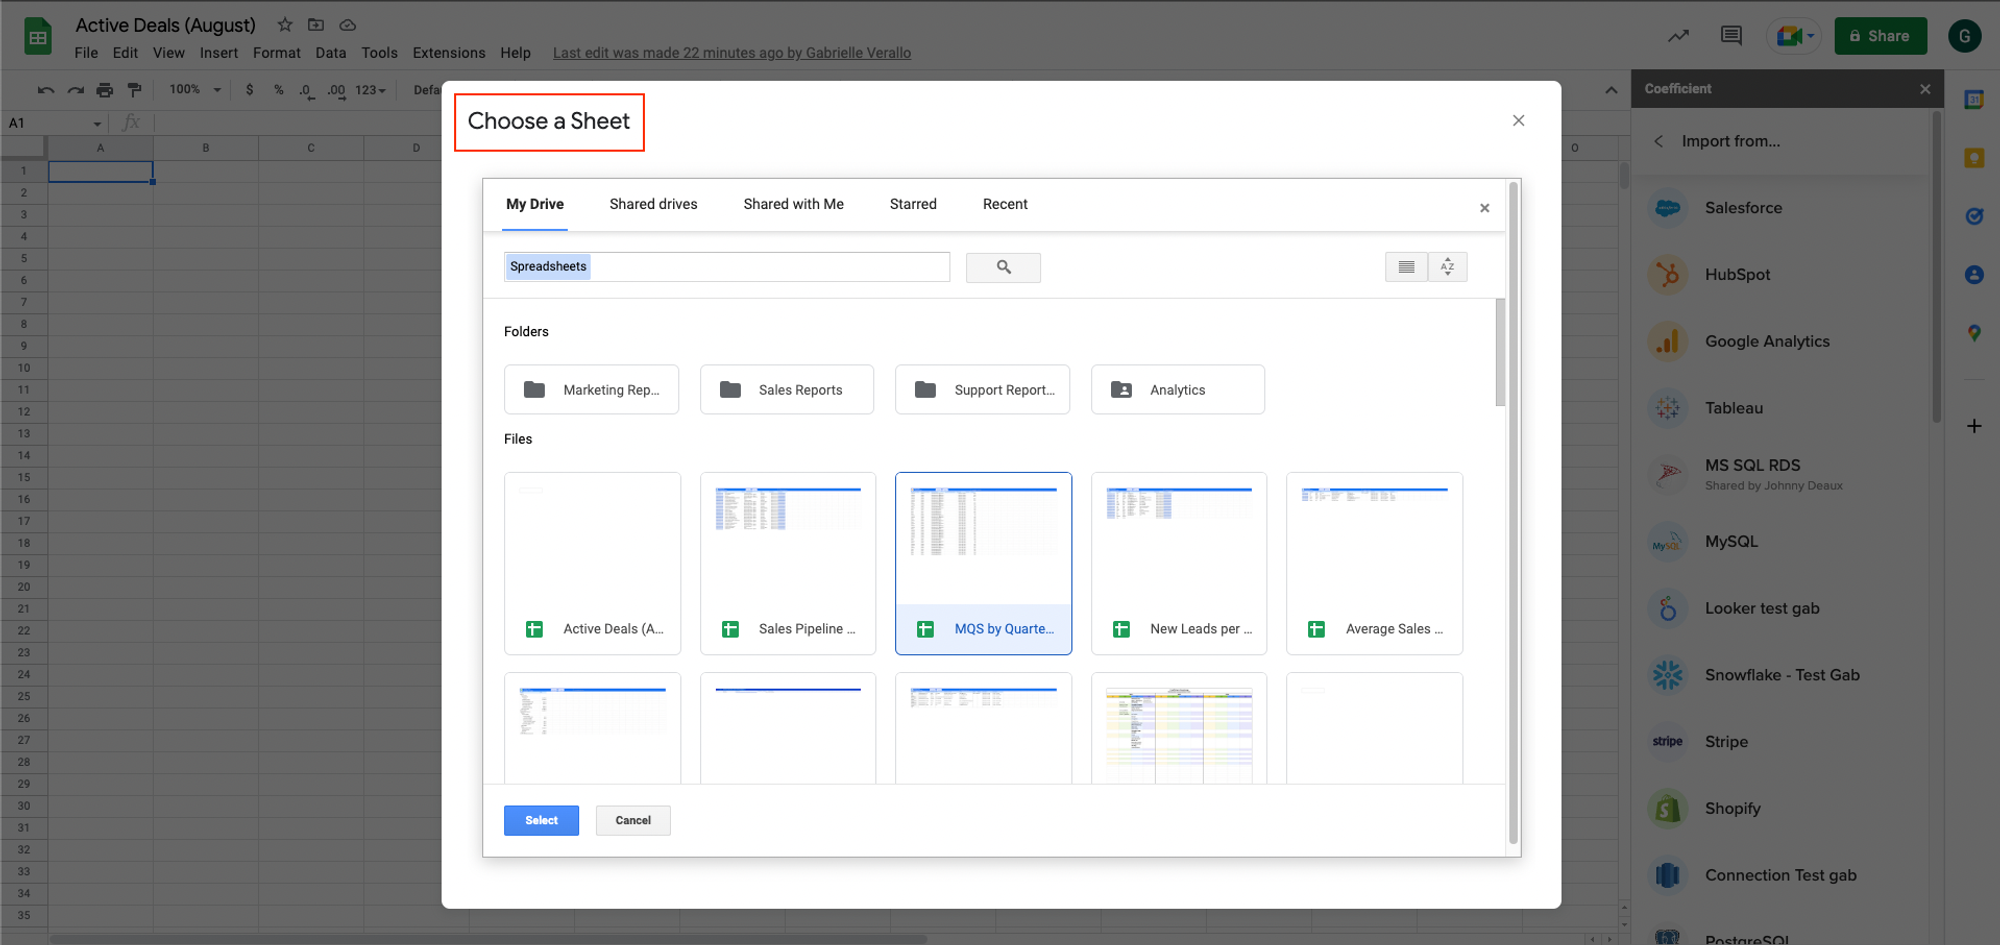Open the Calendar side panel icon
Viewport: 2000px width, 945px height.
pos(1974,100)
